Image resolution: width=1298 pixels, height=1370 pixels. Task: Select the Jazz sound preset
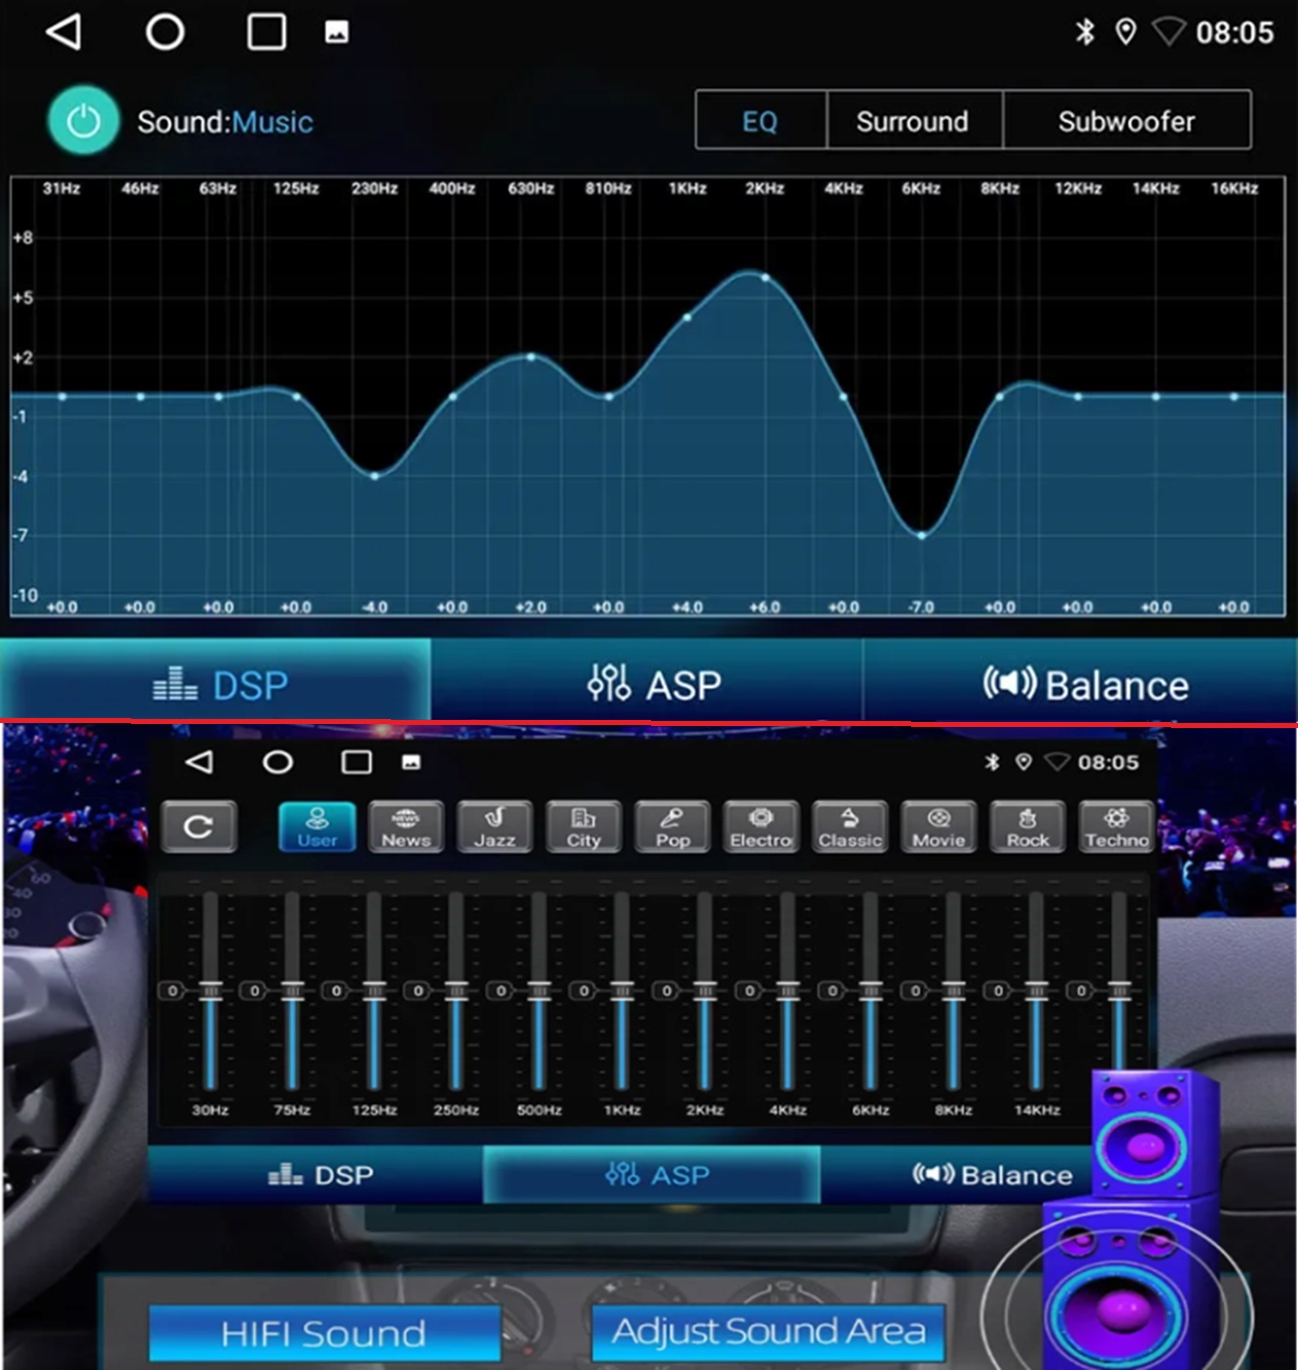point(494,827)
